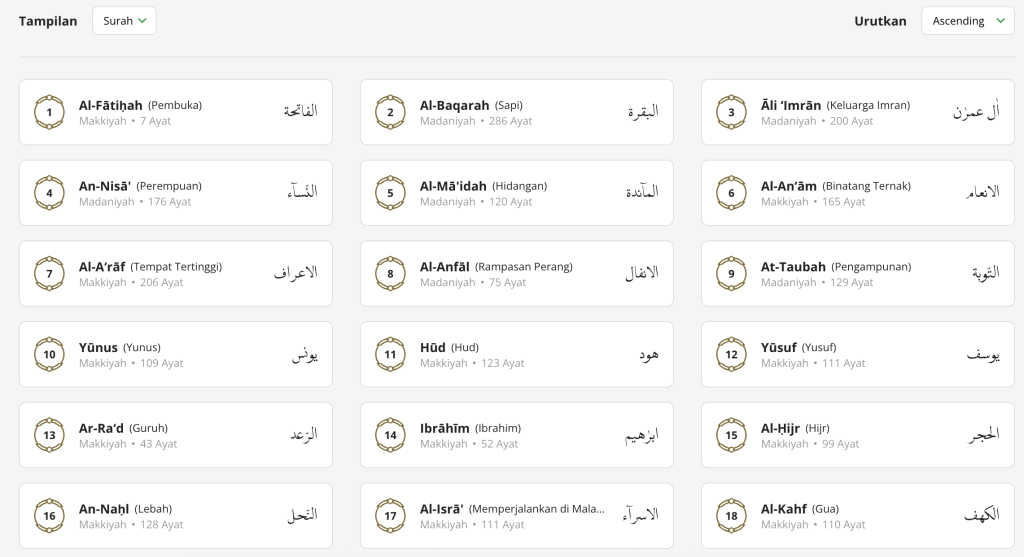Open the Hūd surah card
The height and width of the screenshot is (557, 1024).
517,355
